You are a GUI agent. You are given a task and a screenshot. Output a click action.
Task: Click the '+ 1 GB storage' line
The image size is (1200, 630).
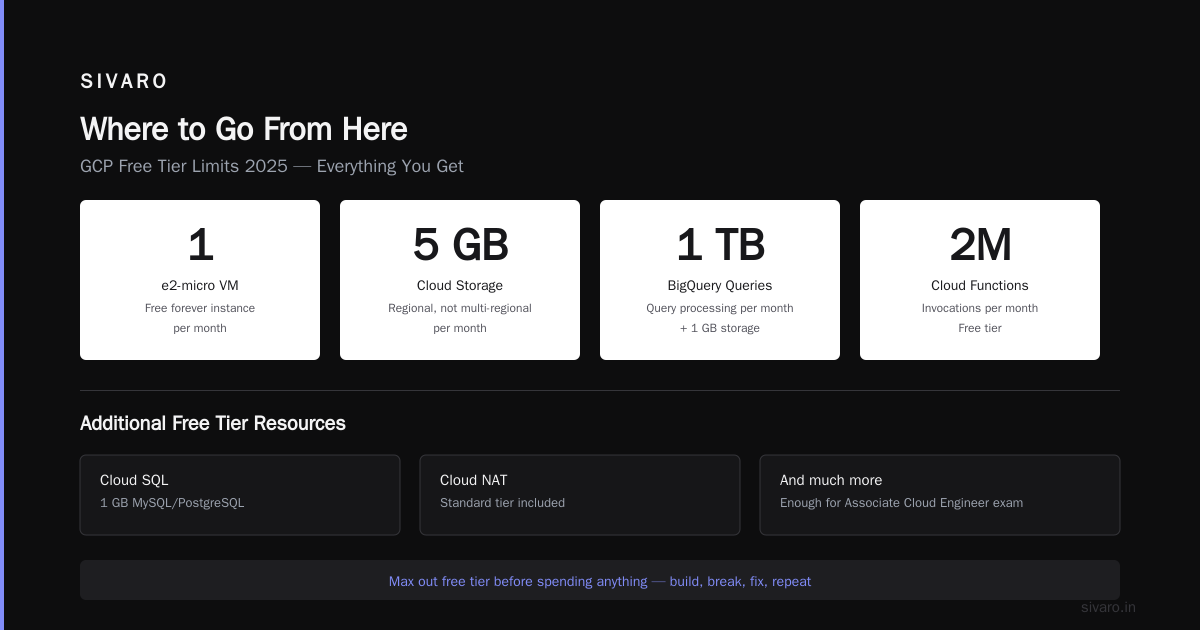pyautogui.click(x=720, y=328)
